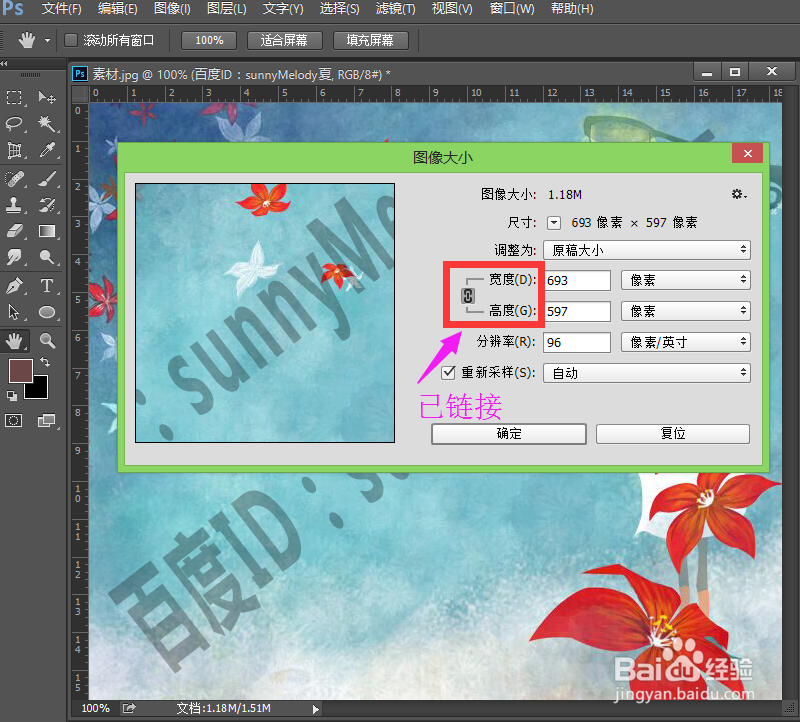Reset to default foreground/background colors
The height and width of the screenshot is (722, 800).
tap(11, 395)
